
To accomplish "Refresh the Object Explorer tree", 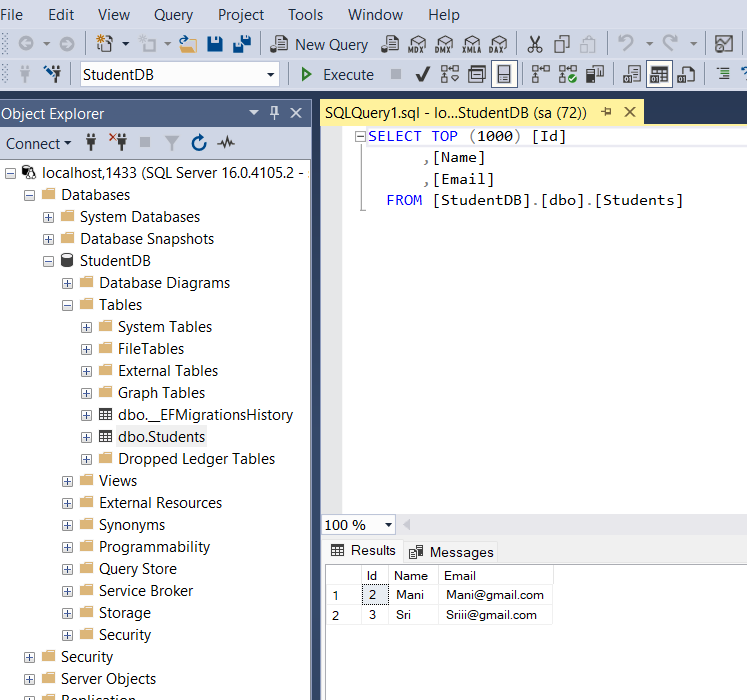I will pos(199,143).
